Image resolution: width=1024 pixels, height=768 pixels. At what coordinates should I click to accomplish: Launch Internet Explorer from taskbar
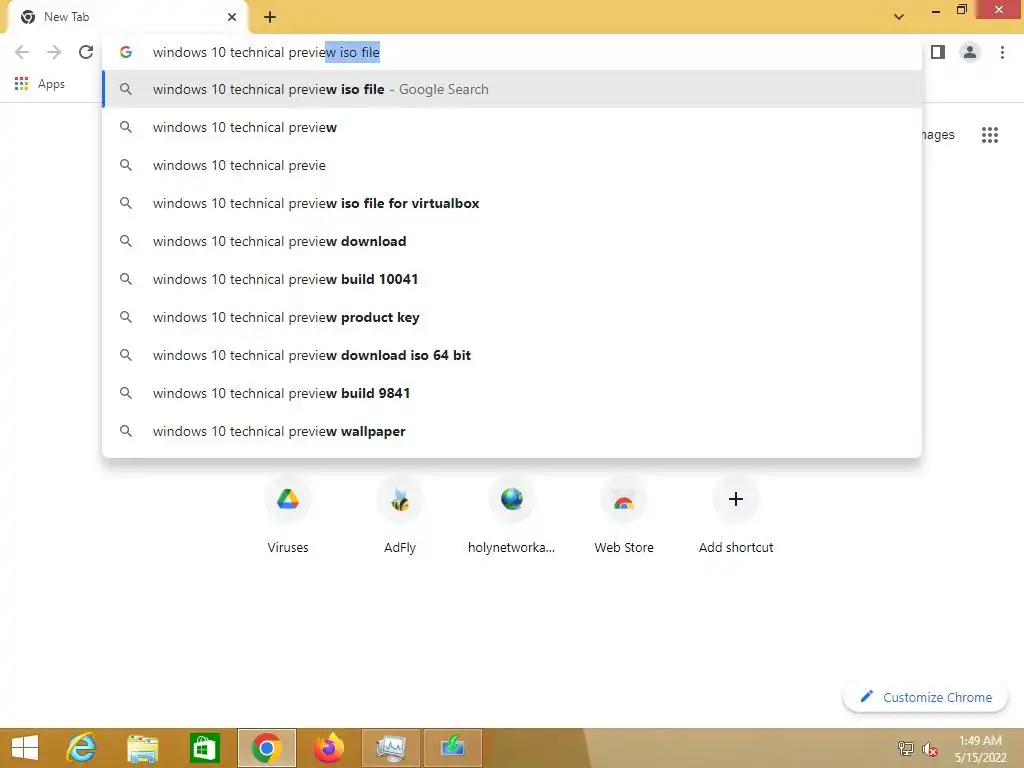[82, 748]
